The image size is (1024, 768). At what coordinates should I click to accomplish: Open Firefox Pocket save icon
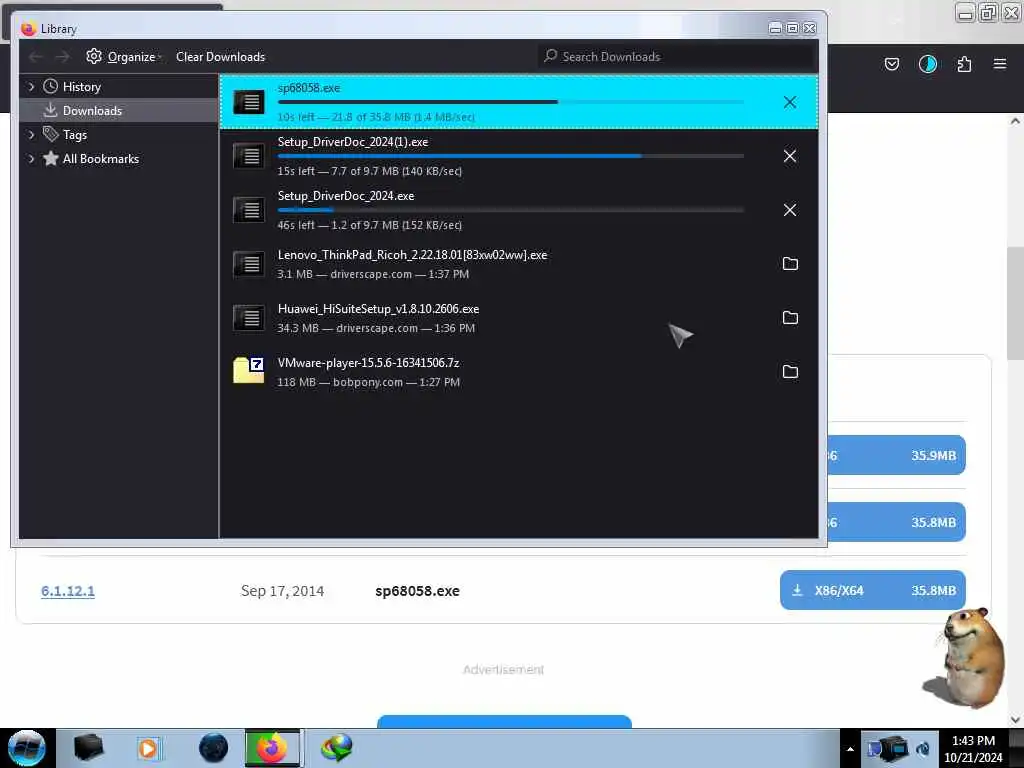point(891,64)
